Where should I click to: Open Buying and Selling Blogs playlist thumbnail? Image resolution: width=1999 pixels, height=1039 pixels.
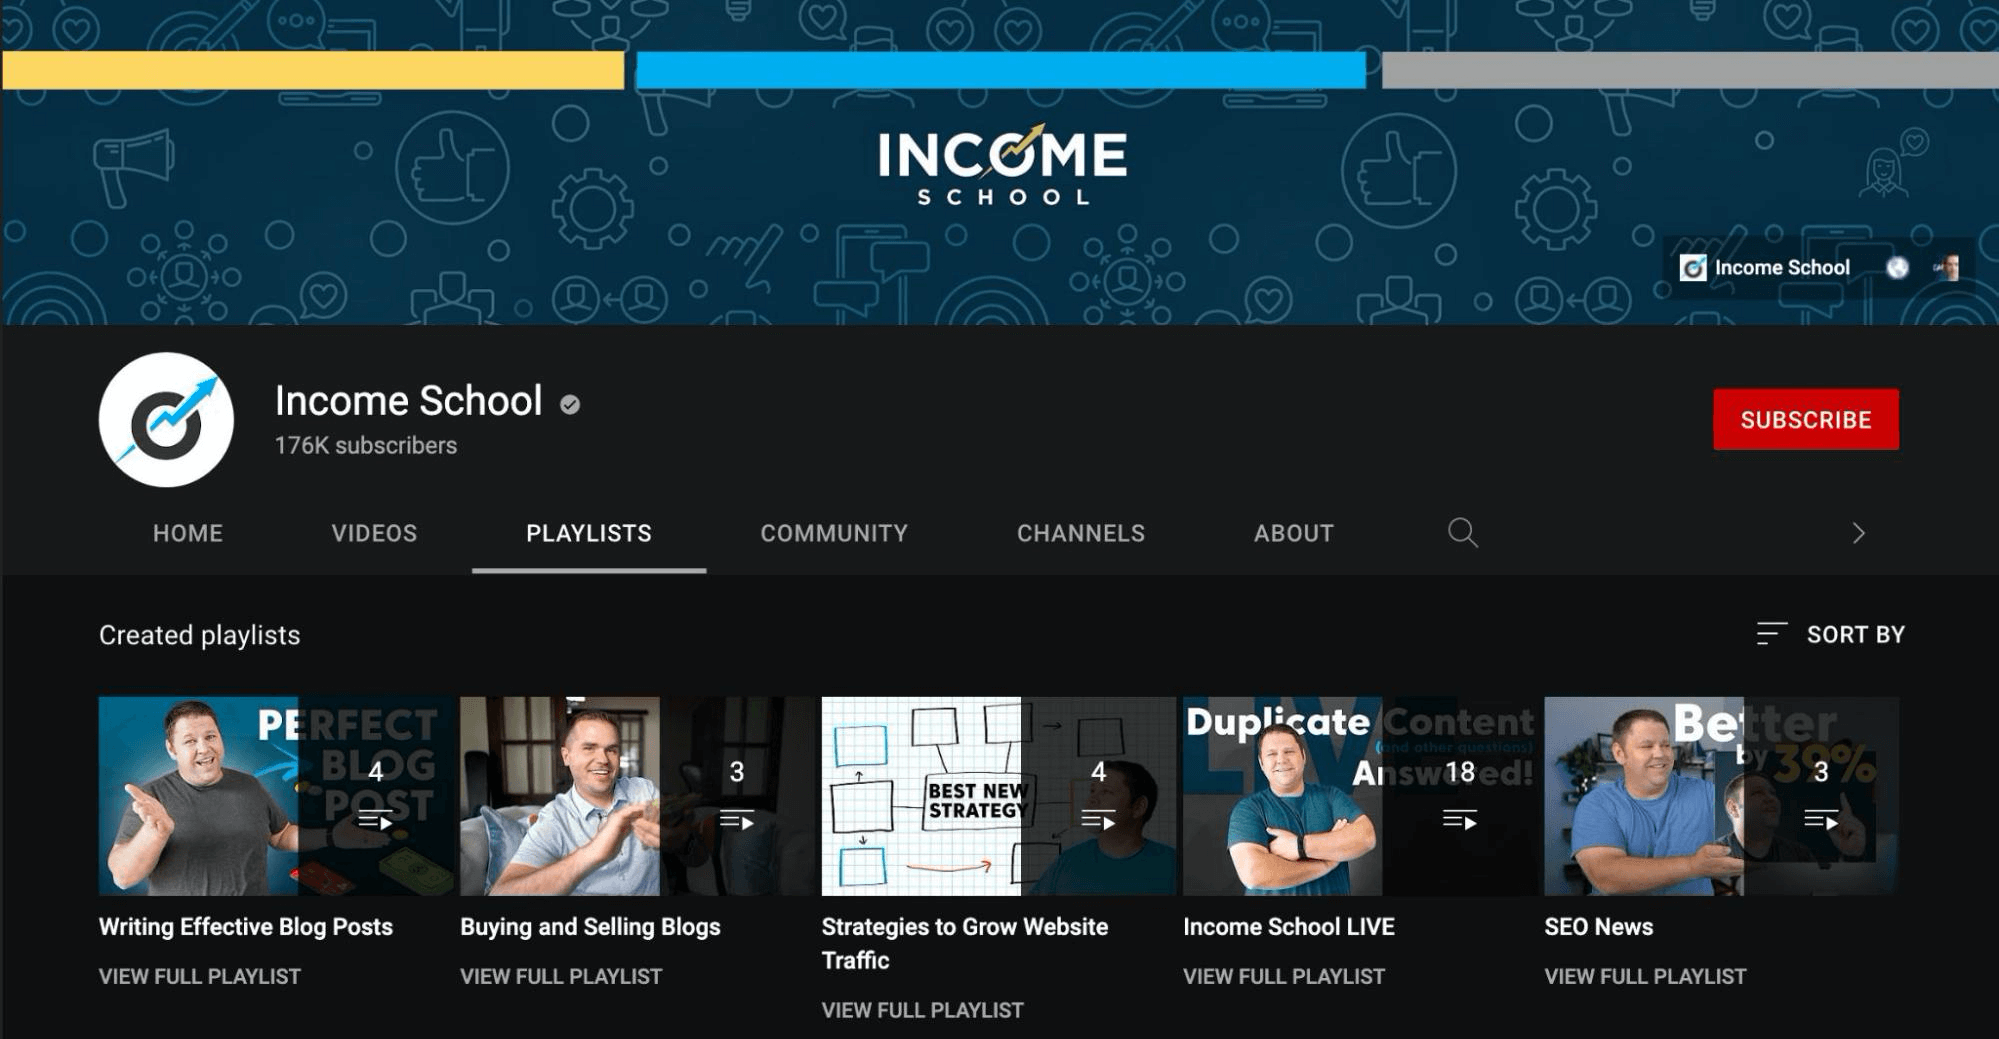(637, 796)
